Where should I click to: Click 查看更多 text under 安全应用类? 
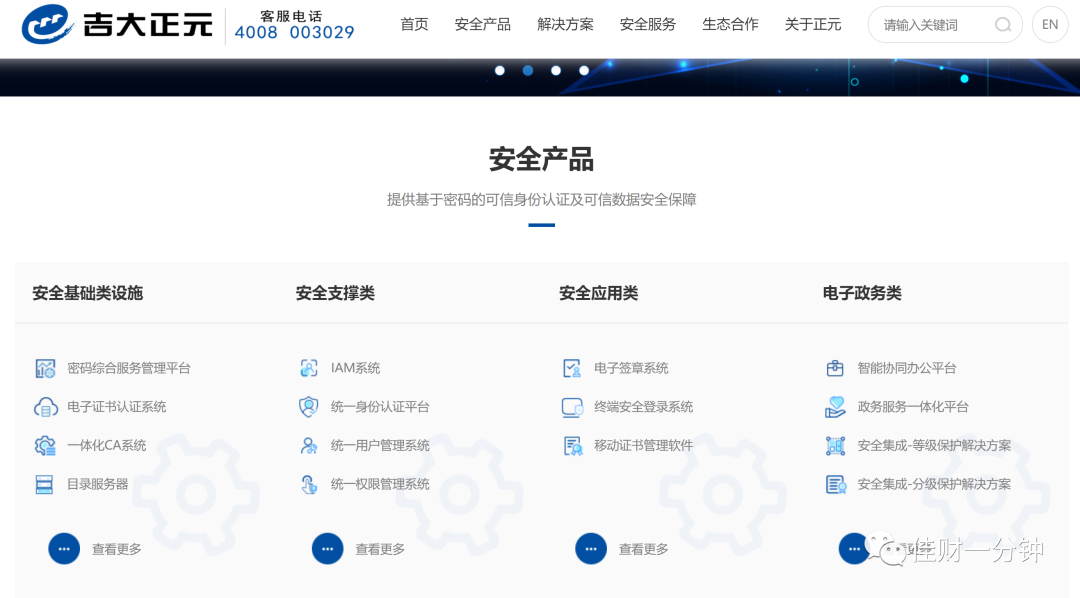coord(643,549)
